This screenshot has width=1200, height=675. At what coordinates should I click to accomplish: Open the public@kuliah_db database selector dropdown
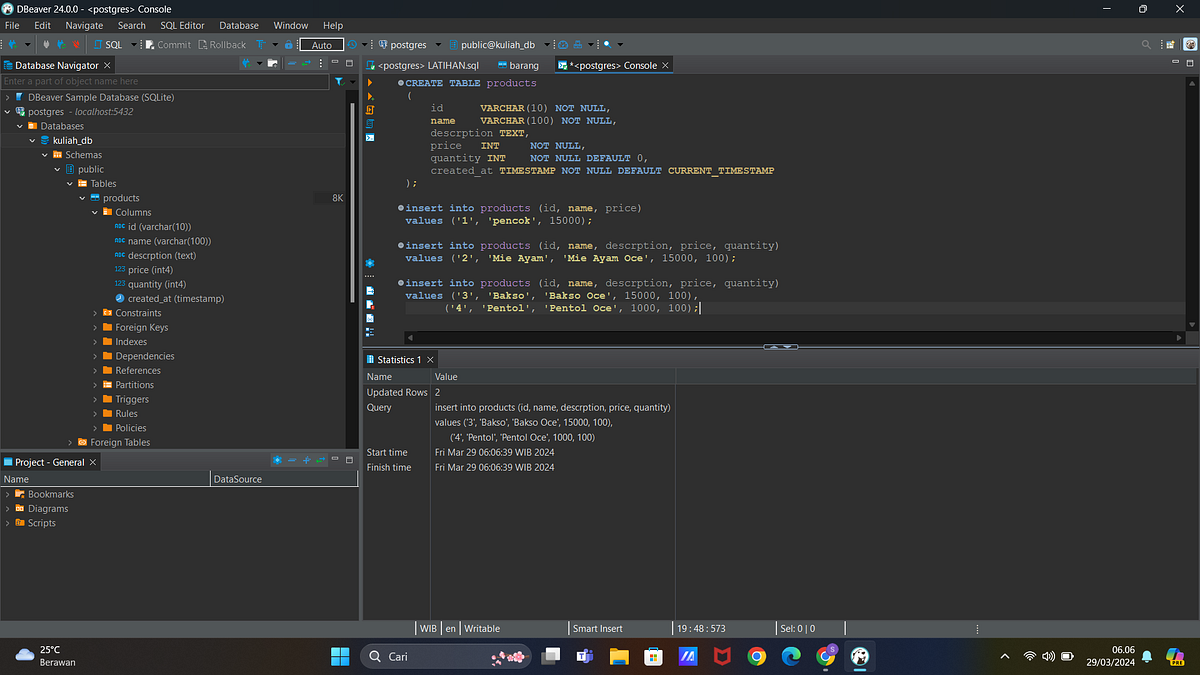tap(548, 44)
